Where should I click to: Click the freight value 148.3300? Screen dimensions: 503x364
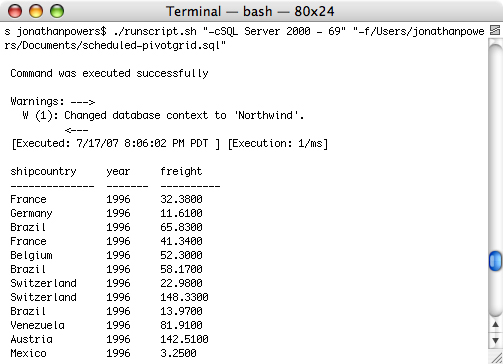pos(184,297)
